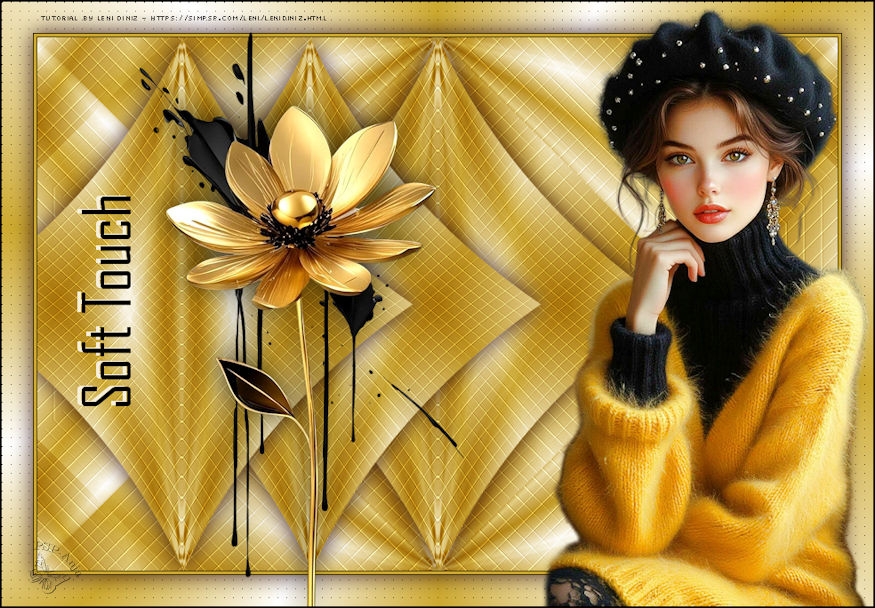Image resolution: width=875 pixels, height=608 pixels.
Task: Click the thin diagonal black ink stroke
Action: pyautogui.click(x=424, y=414)
